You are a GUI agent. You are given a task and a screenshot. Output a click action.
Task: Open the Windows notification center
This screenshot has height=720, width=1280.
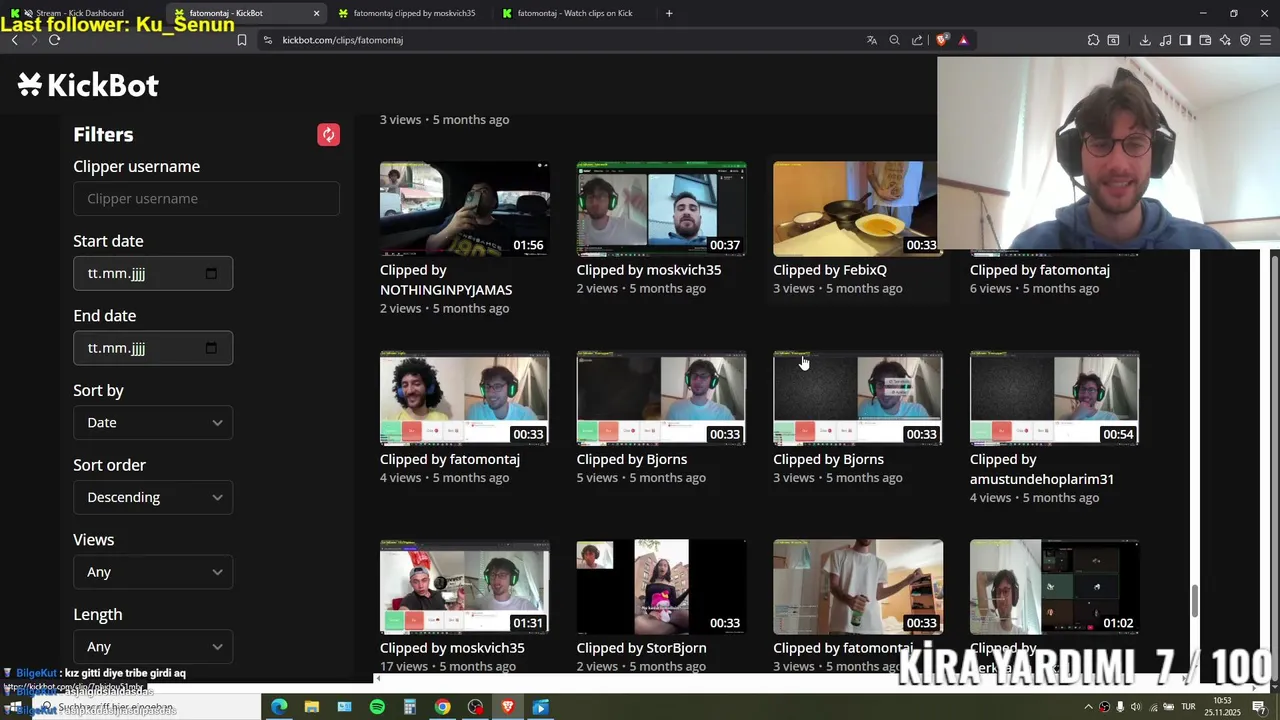1259,707
